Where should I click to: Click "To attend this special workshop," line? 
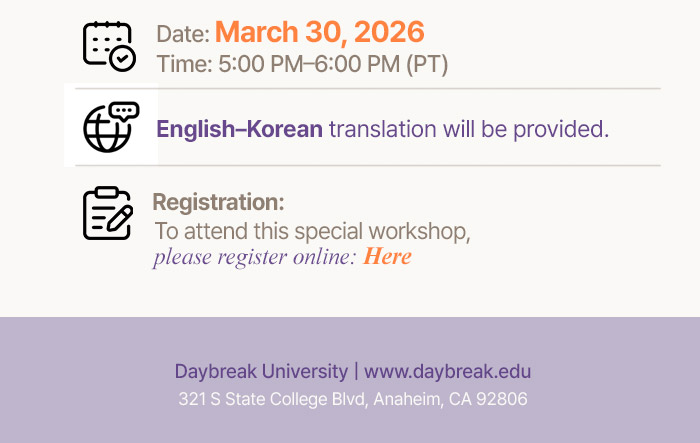[x=312, y=231]
